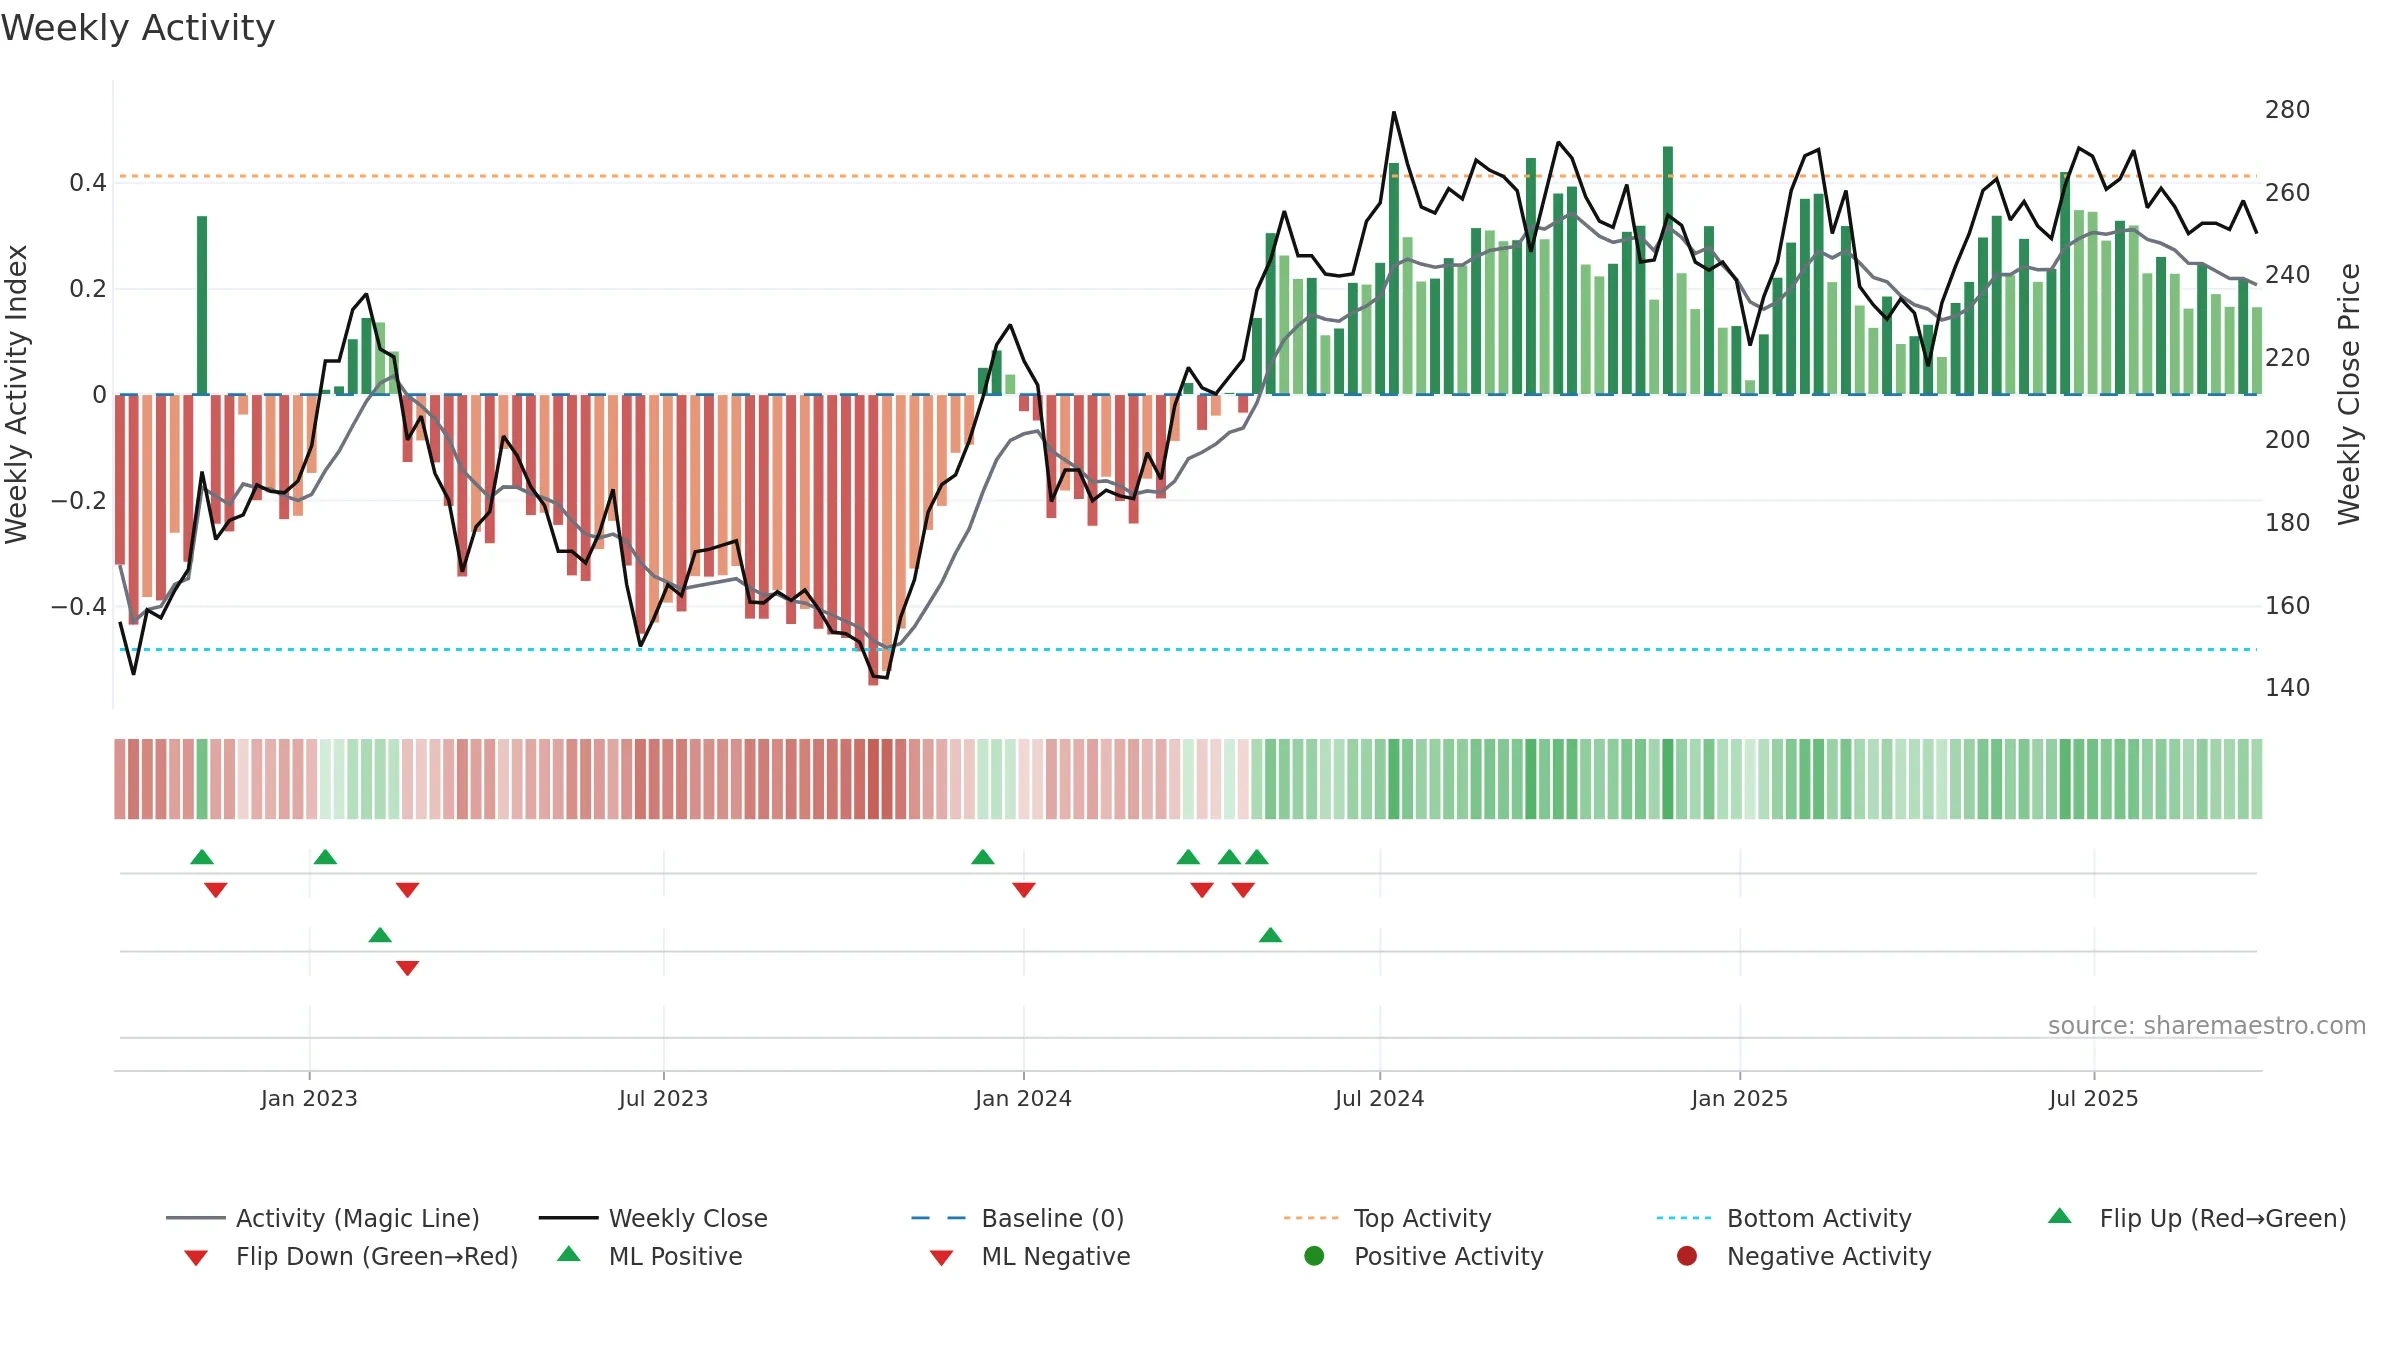The height and width of the screenshot is (1350, 2400).
Task: Click the isolated tall green bar in late 2022
Action: (x=202, y=305)
